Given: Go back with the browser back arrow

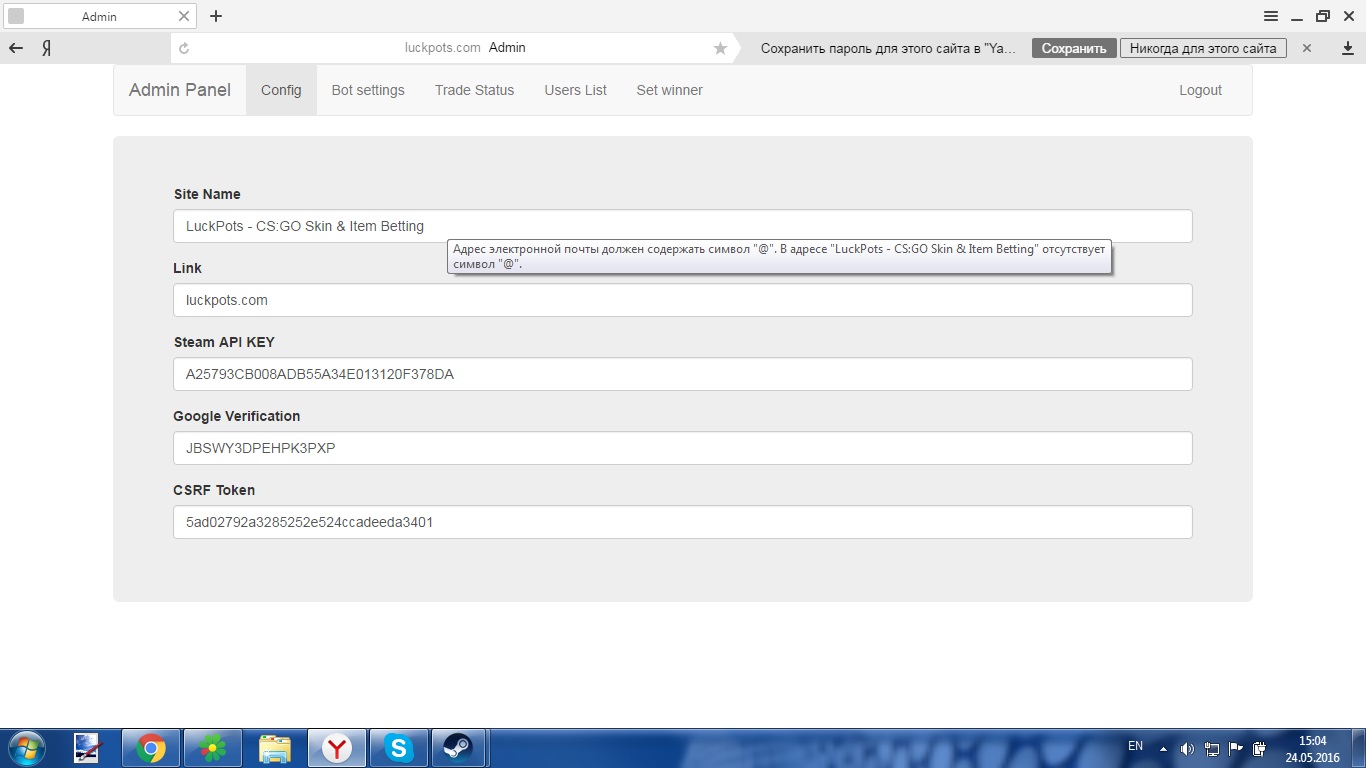Looking at the screenshot, I should point(16,48).
